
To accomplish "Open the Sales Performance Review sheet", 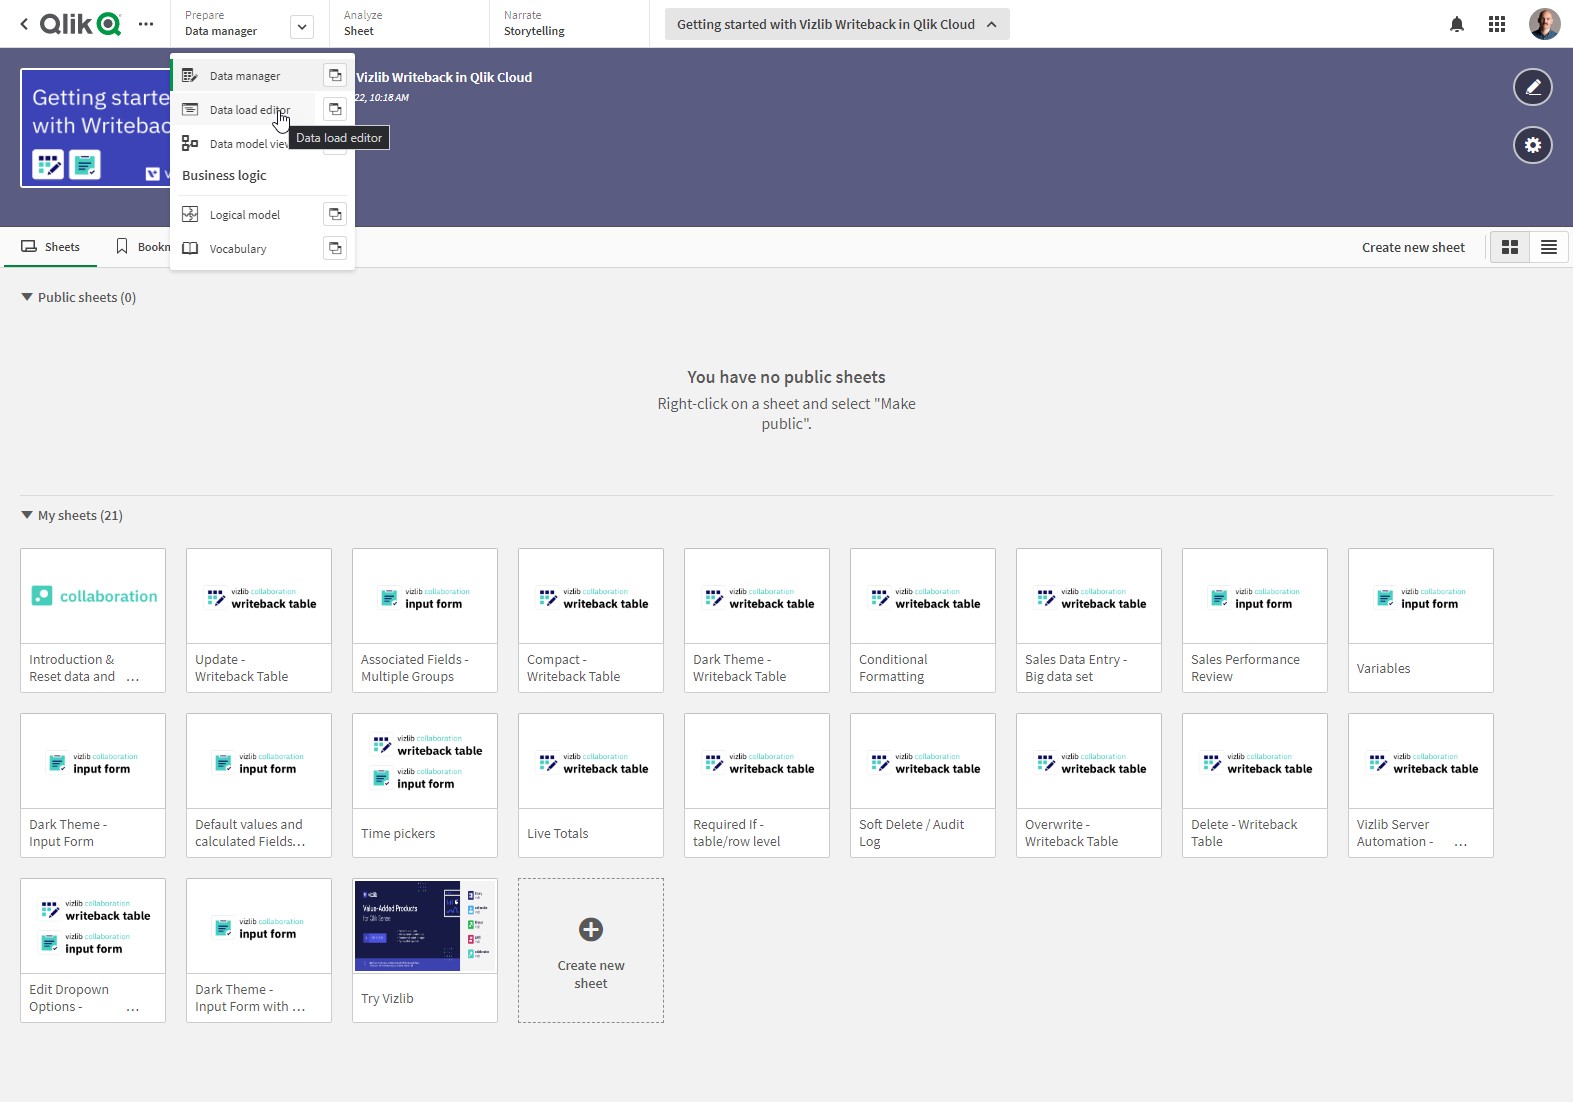I will (x=1255, y=620).
